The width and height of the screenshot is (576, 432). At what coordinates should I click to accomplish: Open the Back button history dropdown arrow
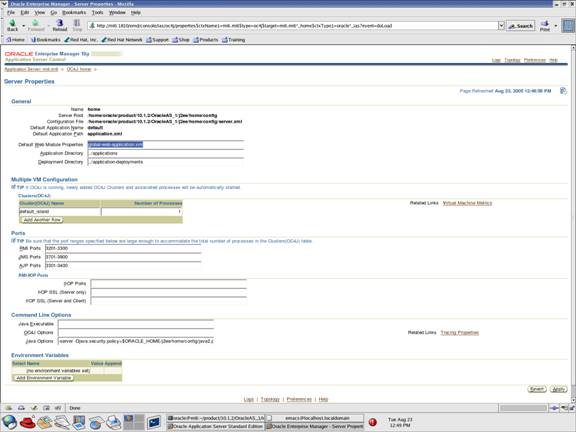tap(24, 26)
